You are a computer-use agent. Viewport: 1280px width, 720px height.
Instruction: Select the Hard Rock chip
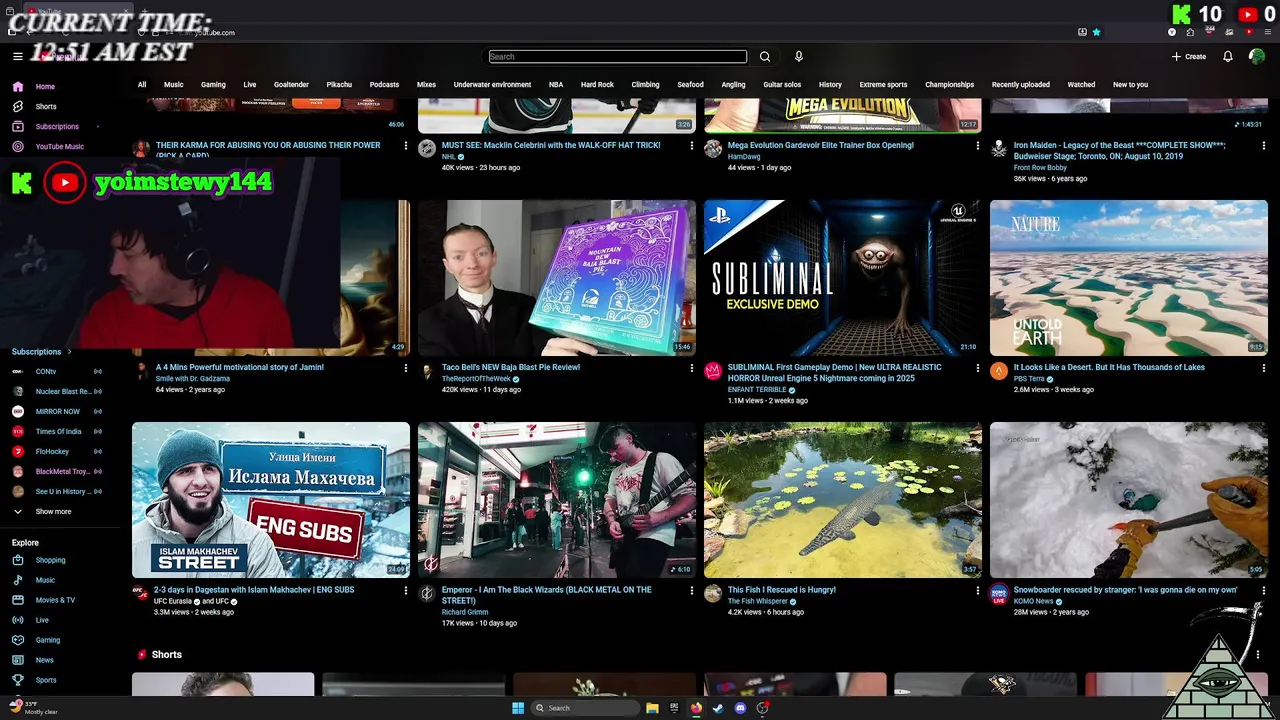[x=597, y=85]
